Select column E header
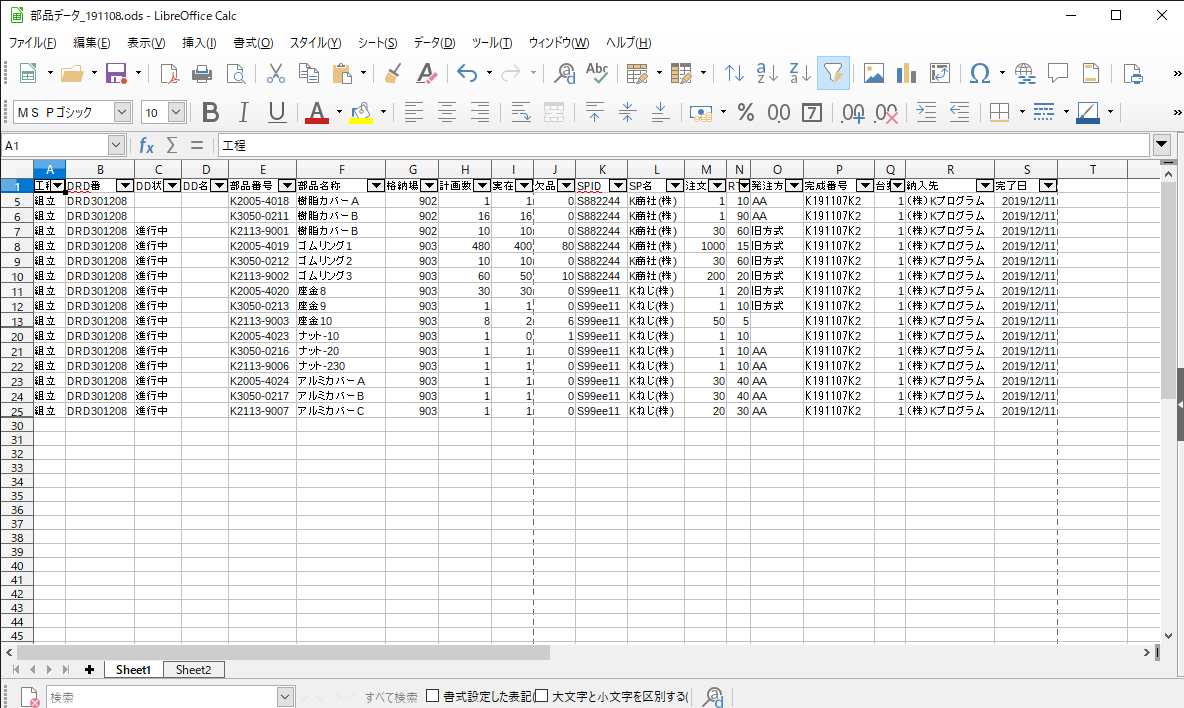This screenshot has width=1184, height=708. pyautogui.click(x=262, y=169)
